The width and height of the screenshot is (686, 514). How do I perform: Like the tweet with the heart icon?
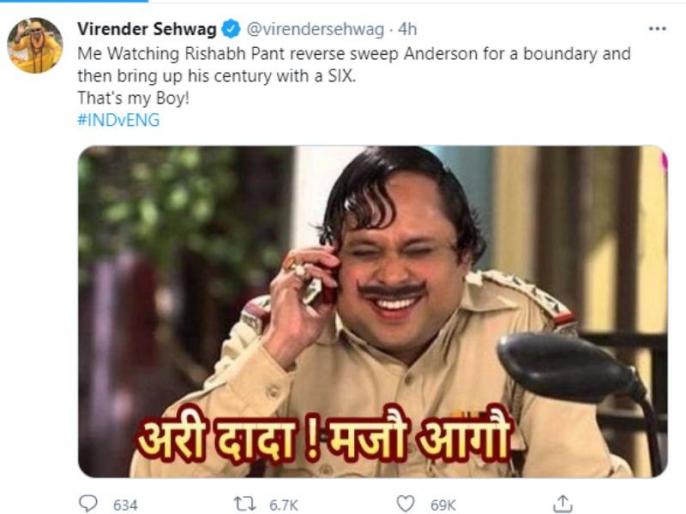tap(406, 504)
